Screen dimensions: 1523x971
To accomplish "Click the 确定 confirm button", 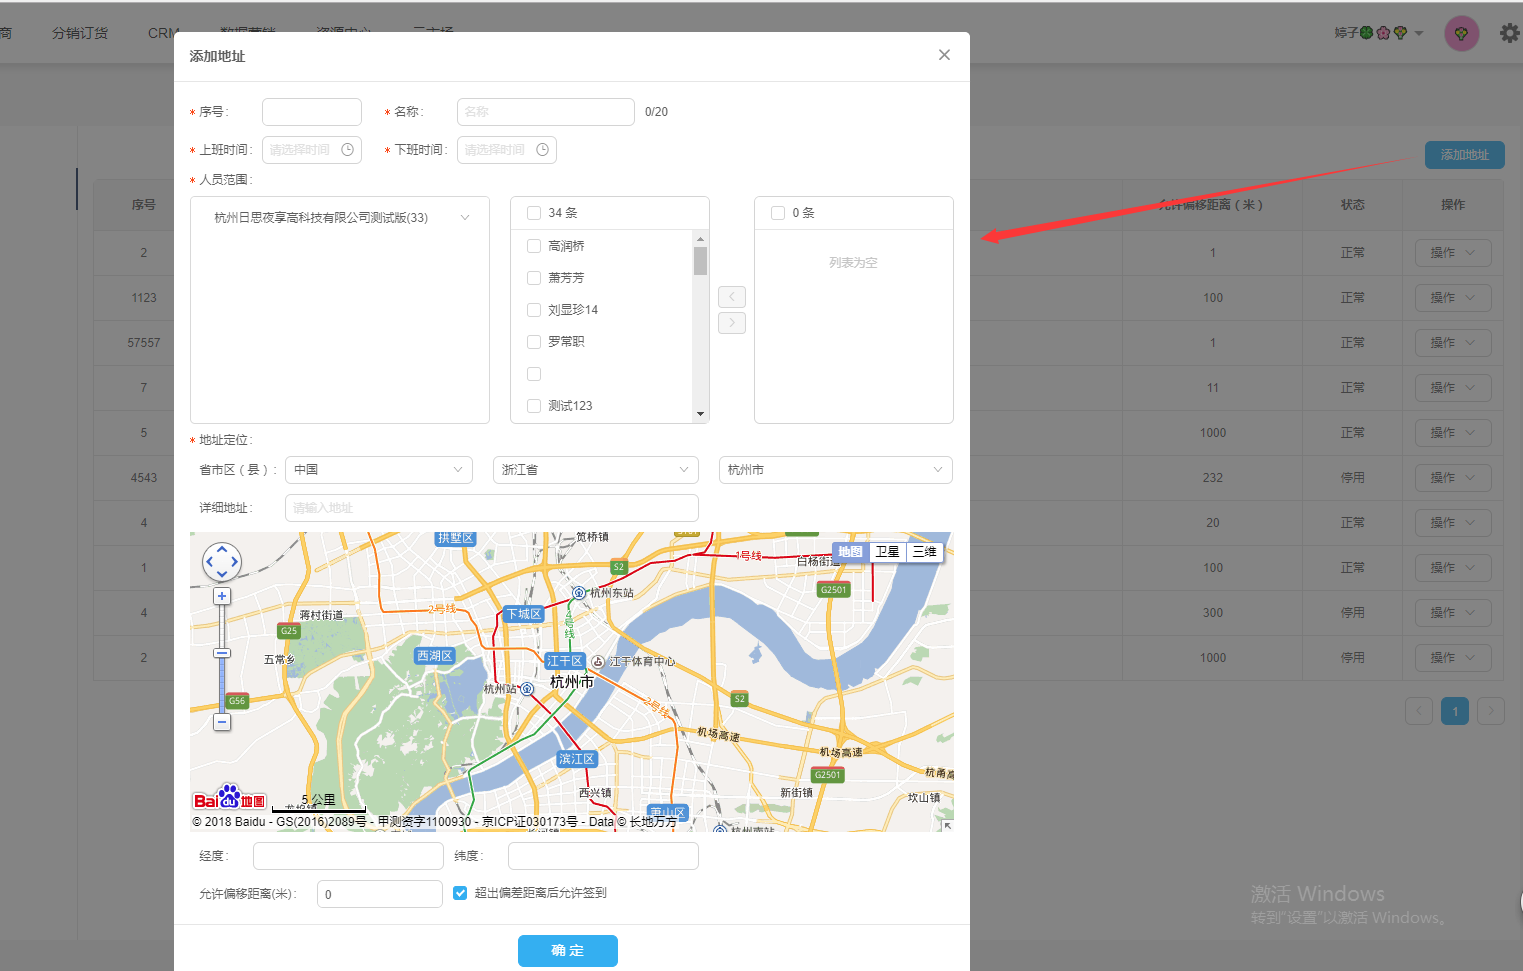I will [x=567, y=950].
